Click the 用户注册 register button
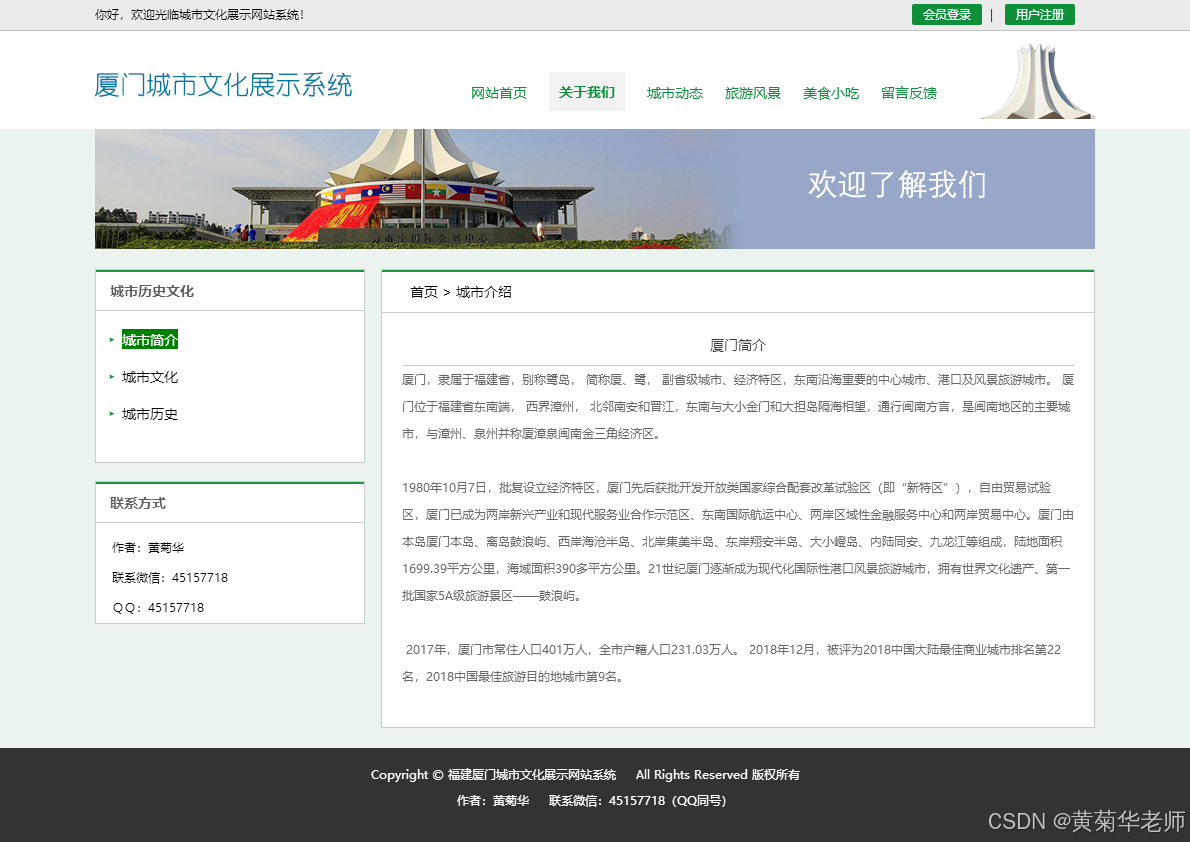The height and width of the screenshot is (842, 1190). point(1039,14)
